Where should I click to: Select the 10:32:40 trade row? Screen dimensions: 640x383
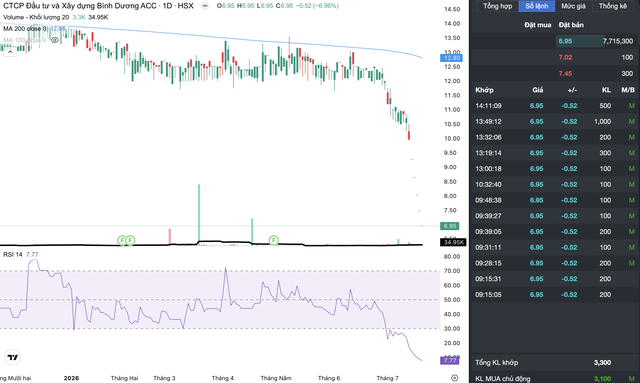click(x=554, y=185)
